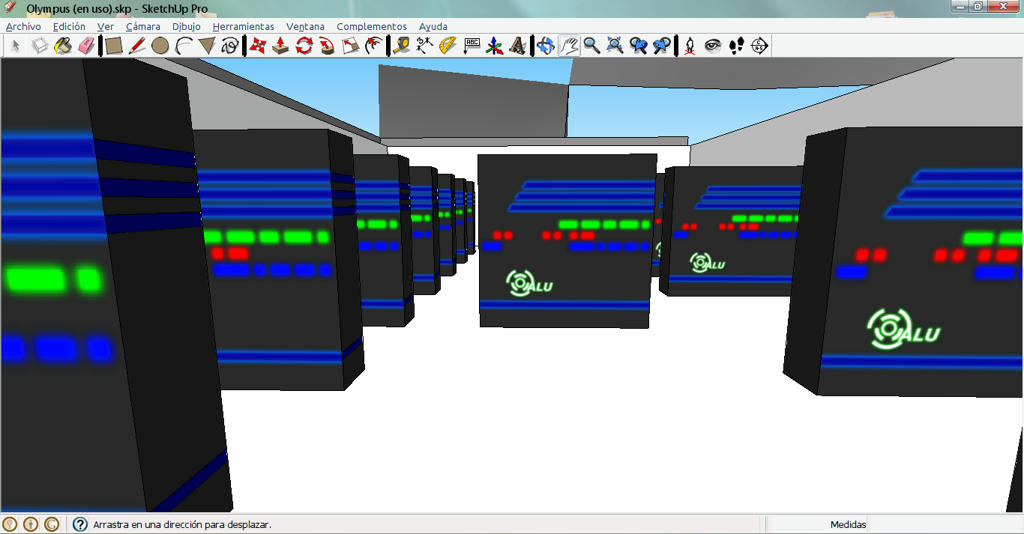Click the ALU logo on rightmost cabinet
This screenshot has height=534, width=1024.
903,329
